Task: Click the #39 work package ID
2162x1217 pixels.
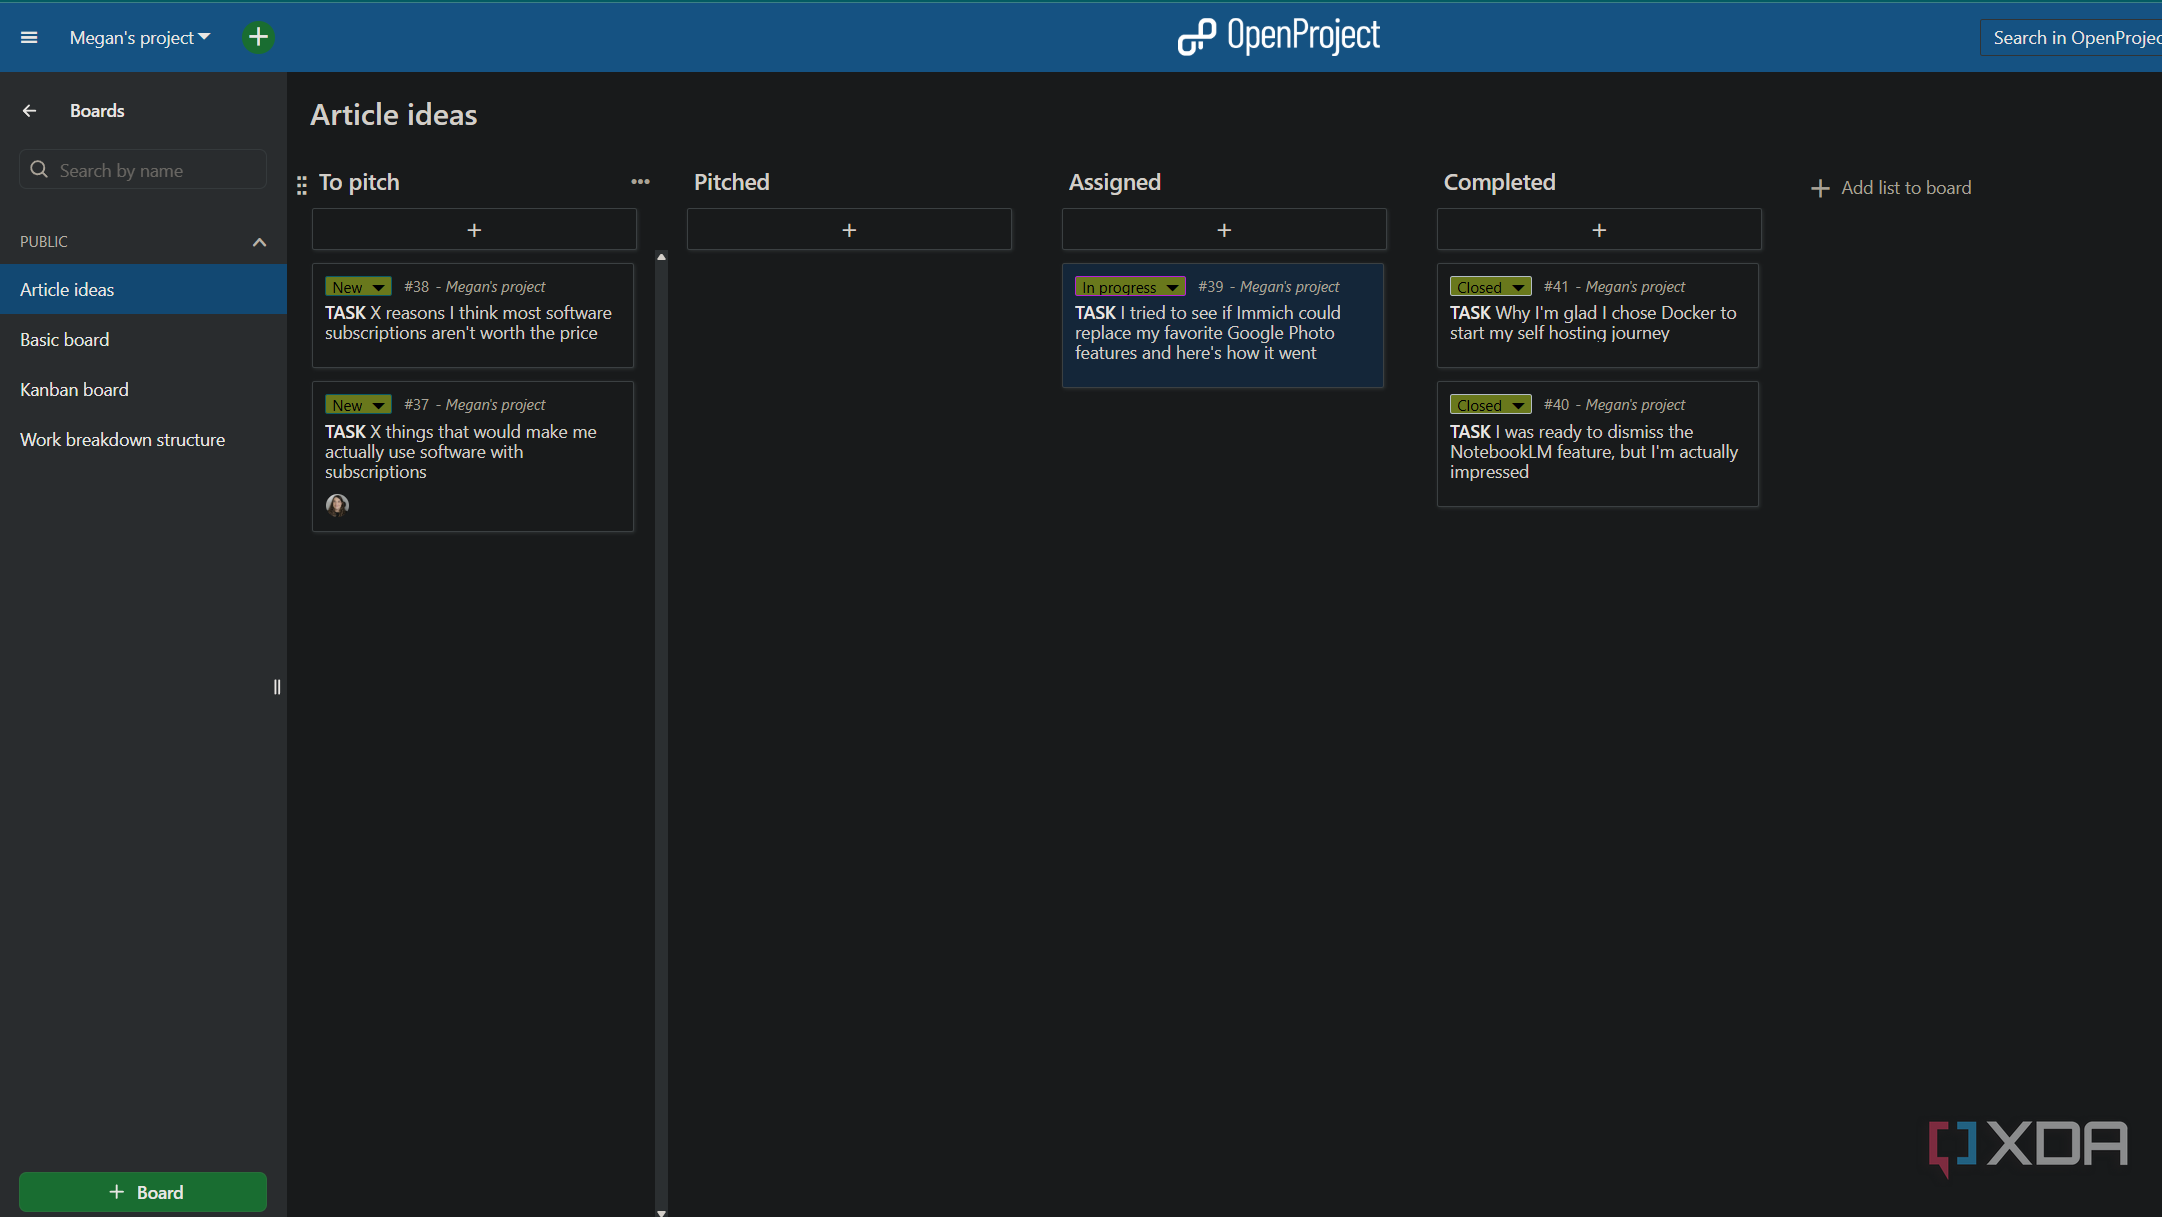Action: pos(1210,287)
